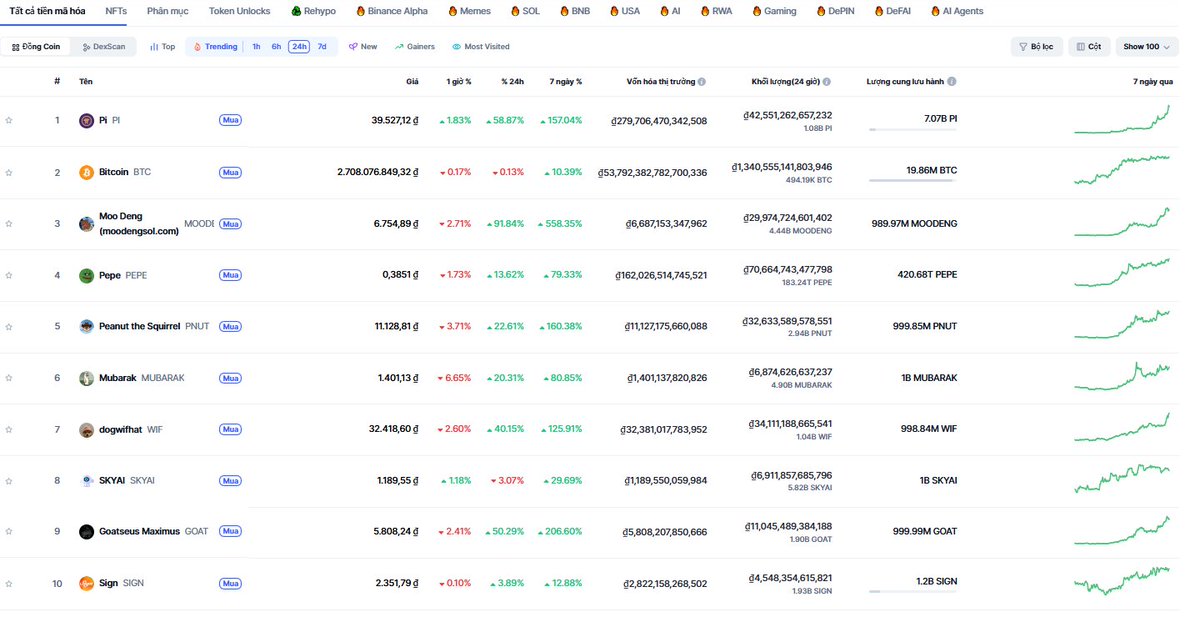The image size is (1200, 617).
Task: Sort by the Tên name column
Action: click(x=86, y=82)
